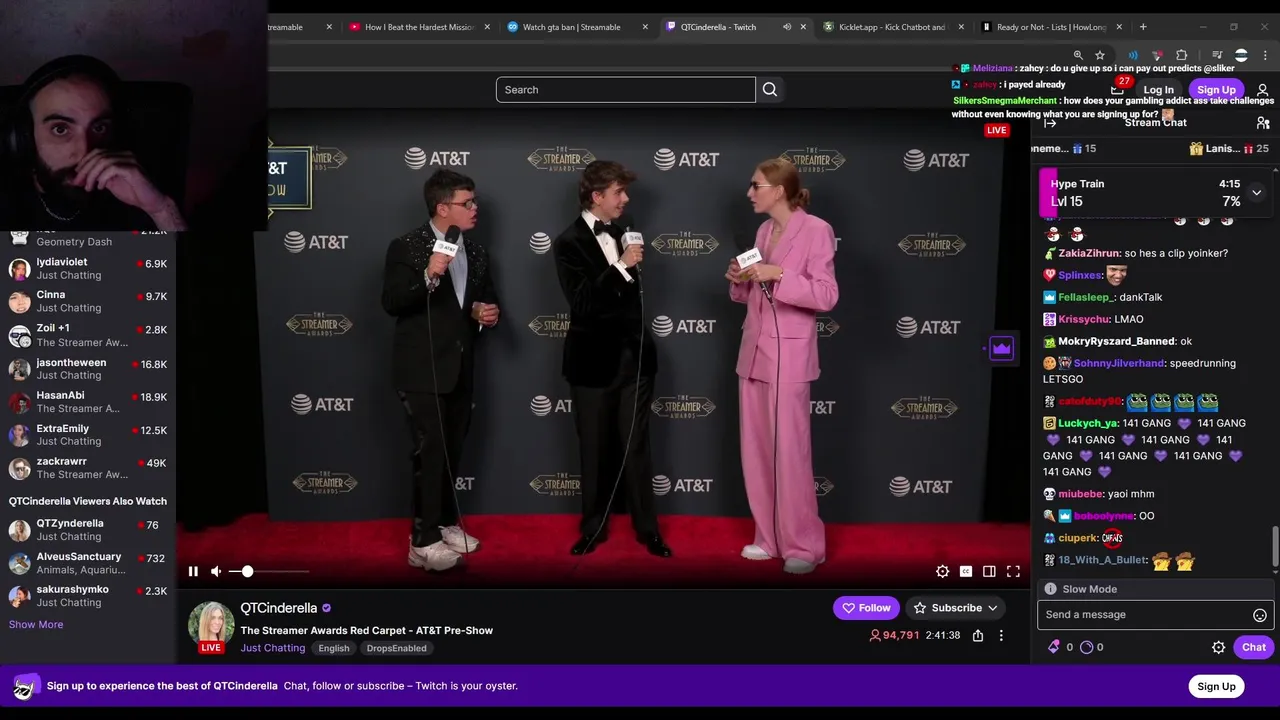Toggle theatre mode on the player
The image size is (1280, 720).
click(989, 571)
